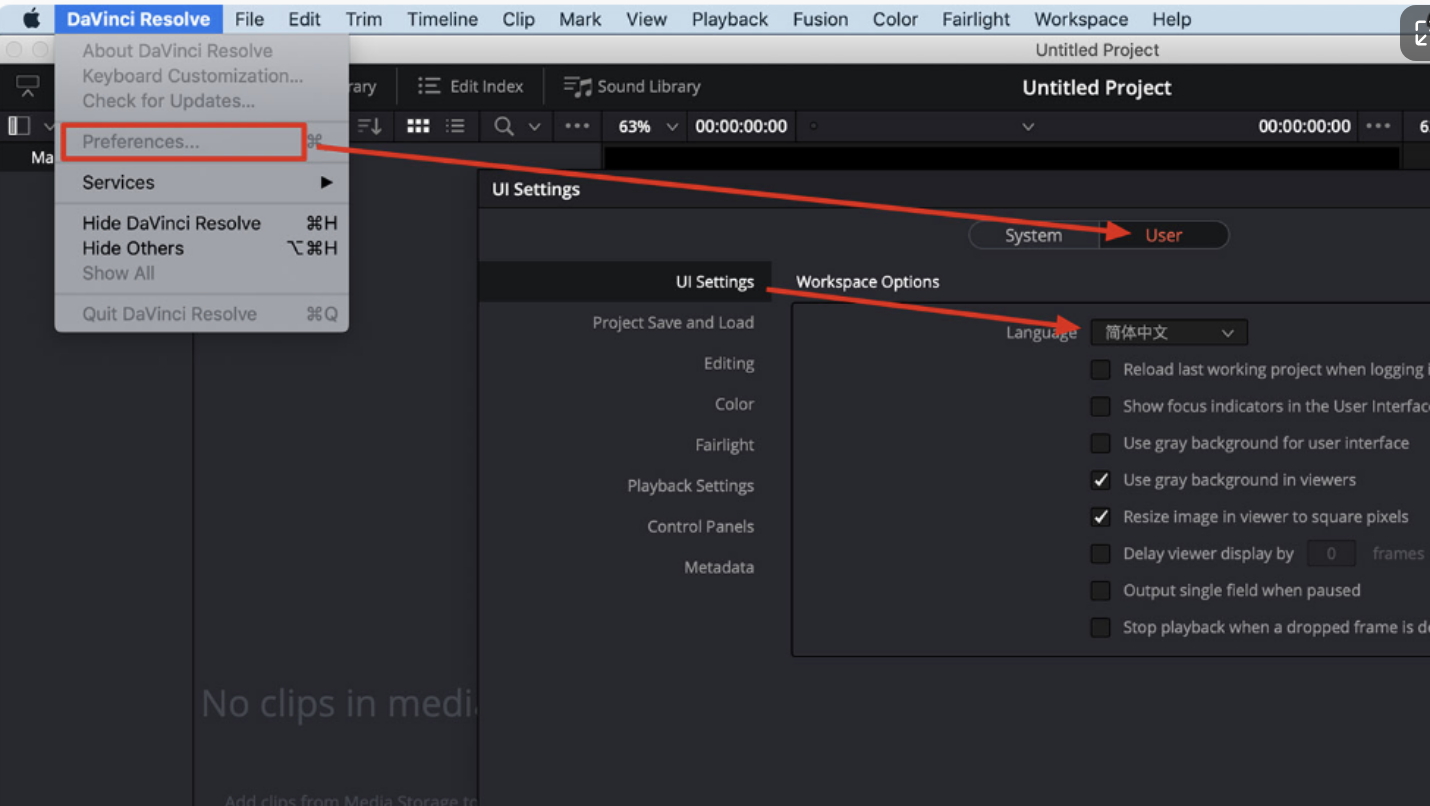The height and width of the screenshot is (806, 1430).
Task: Enable Reload last working project checkbox
Action: pyautogui.click(x=1100, y=370)
